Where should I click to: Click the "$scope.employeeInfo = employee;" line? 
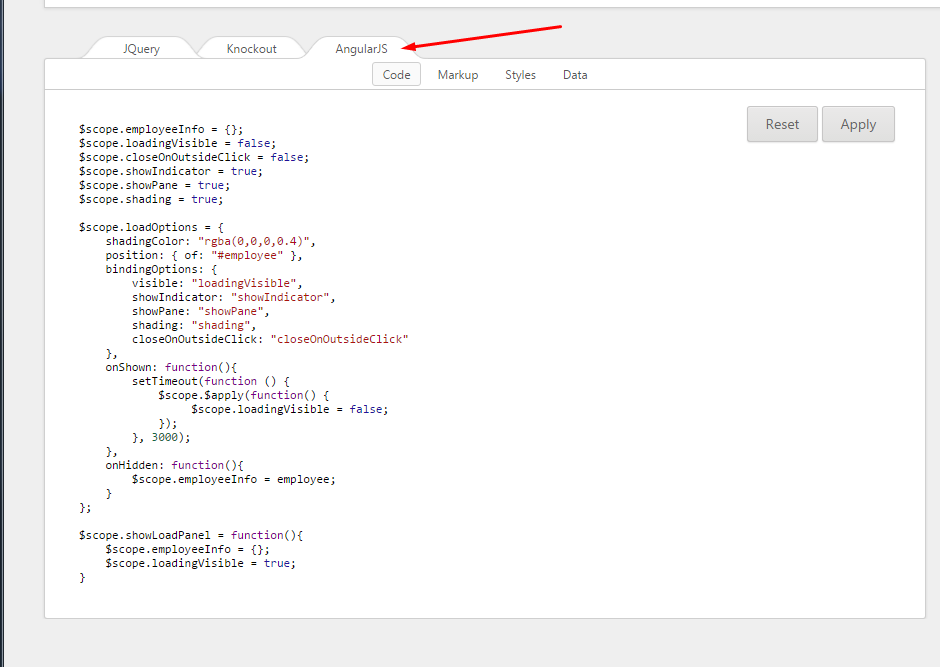234,479
